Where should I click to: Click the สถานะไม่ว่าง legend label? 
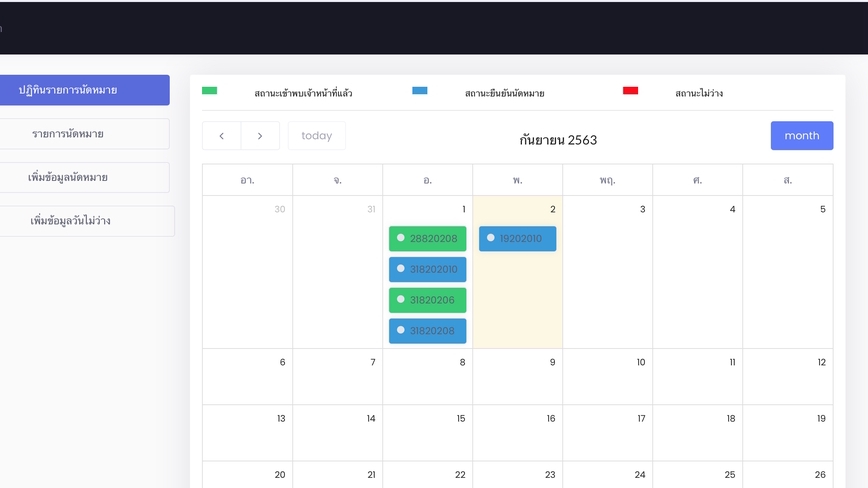pos(699,93)
